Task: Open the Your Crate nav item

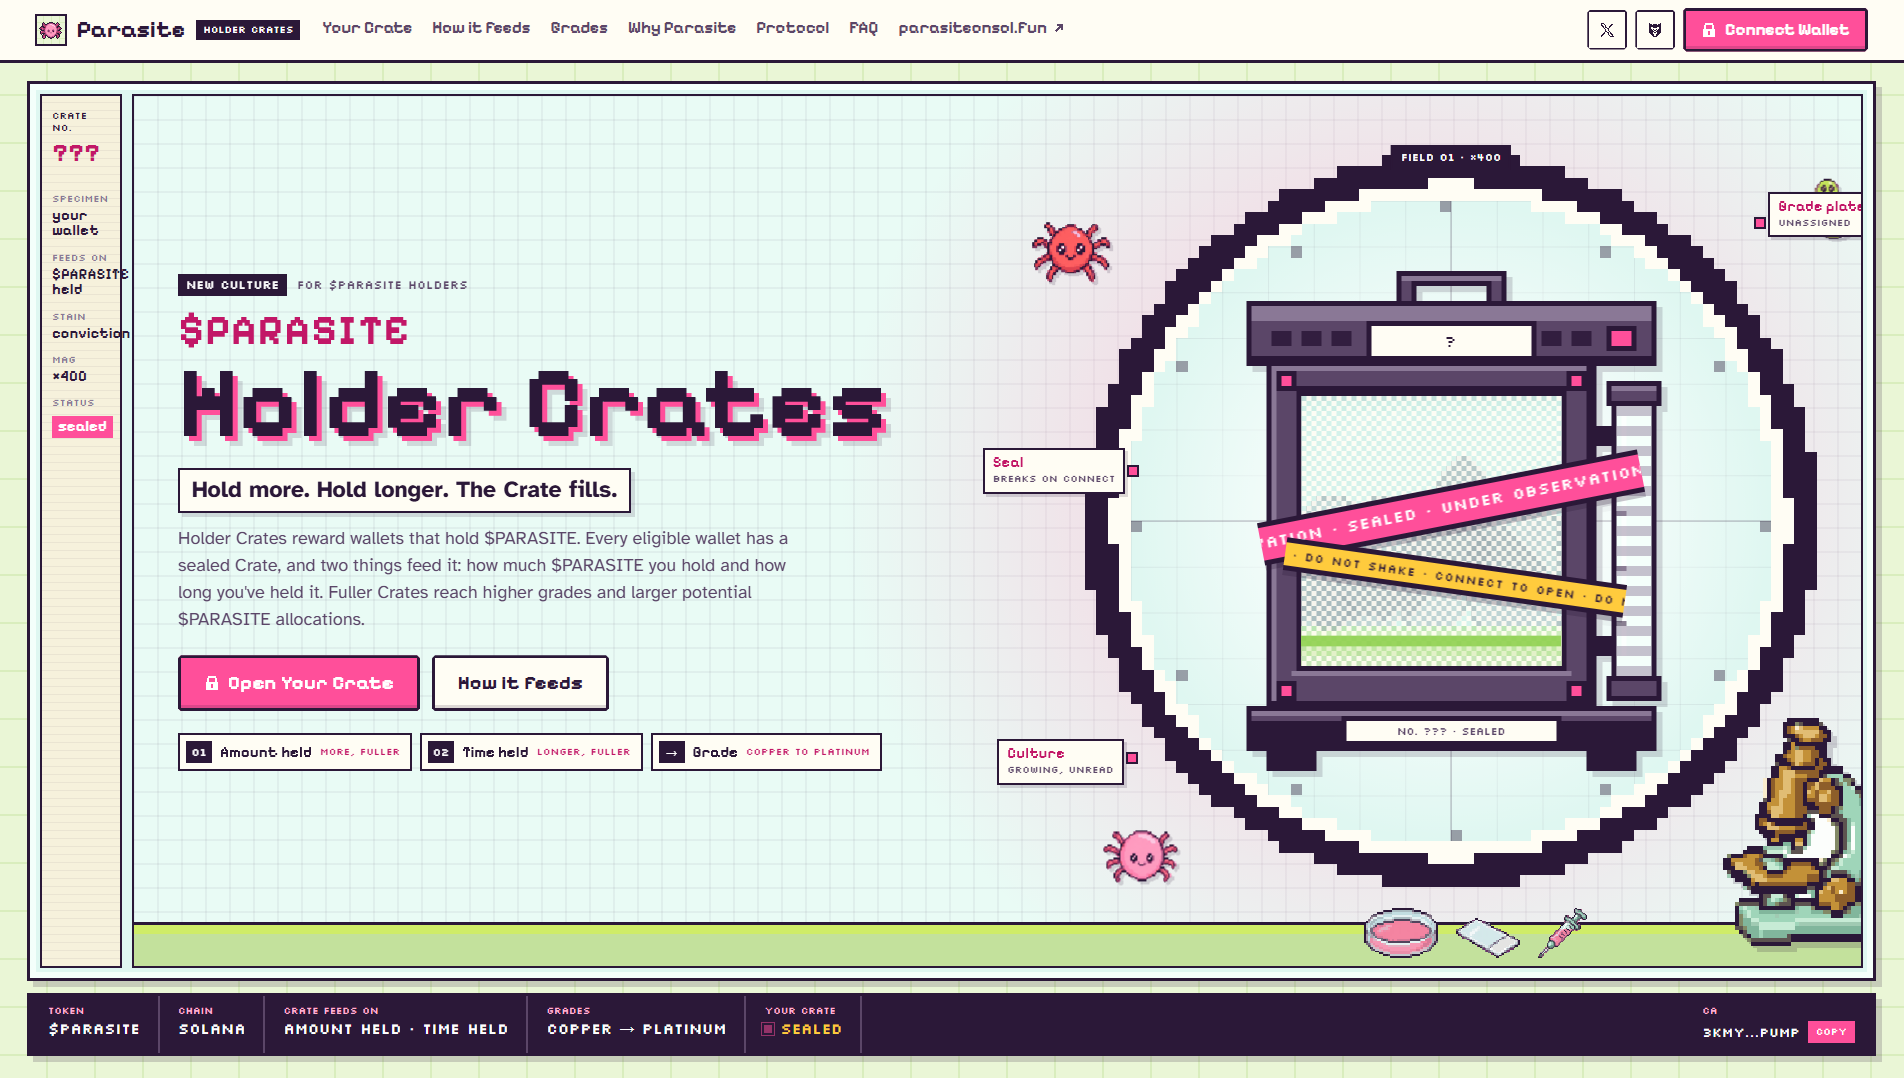Action: [x=367, y=28]
